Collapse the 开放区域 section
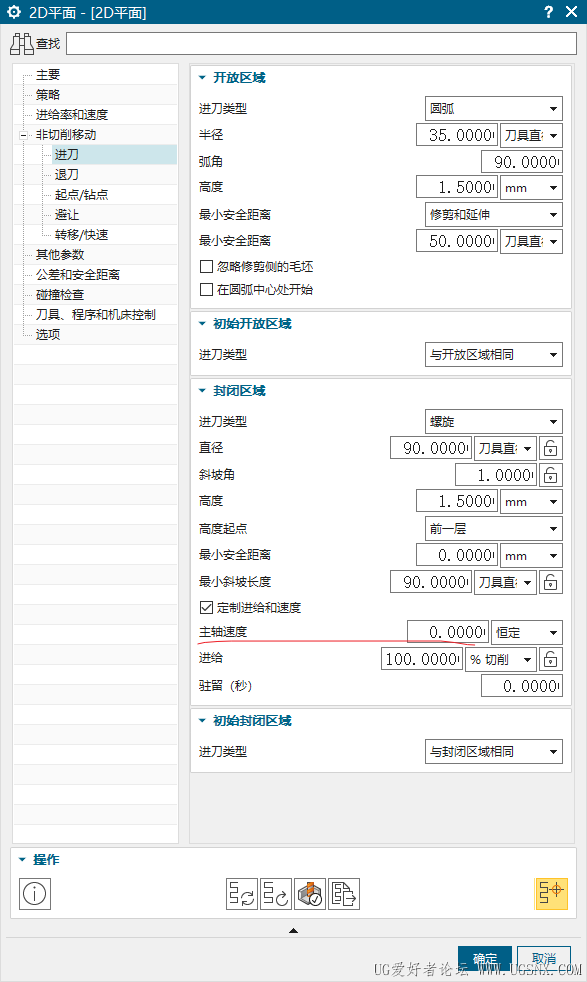The width and height of the screenshot is (587, 982). pos(202,78)
